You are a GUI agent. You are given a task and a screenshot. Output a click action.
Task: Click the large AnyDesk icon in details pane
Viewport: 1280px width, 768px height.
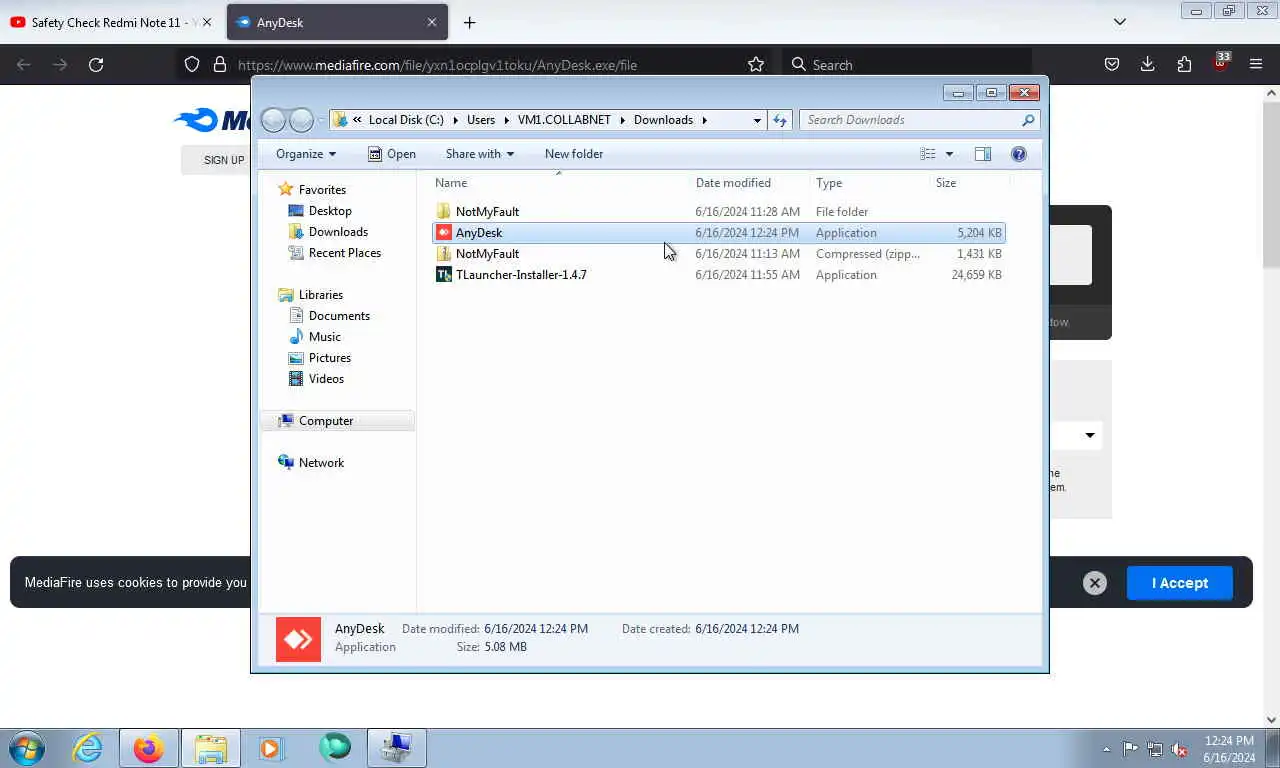[x=298, y=639]
